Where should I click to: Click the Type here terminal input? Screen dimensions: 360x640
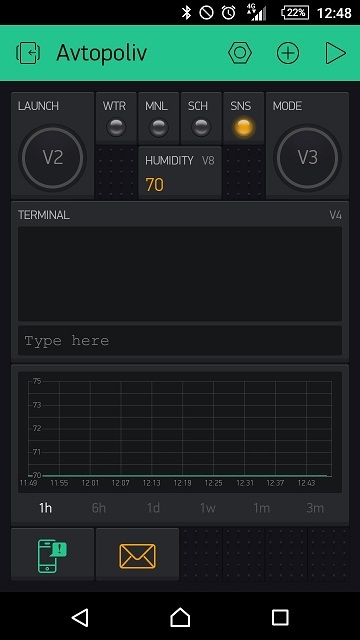(180, 340)
